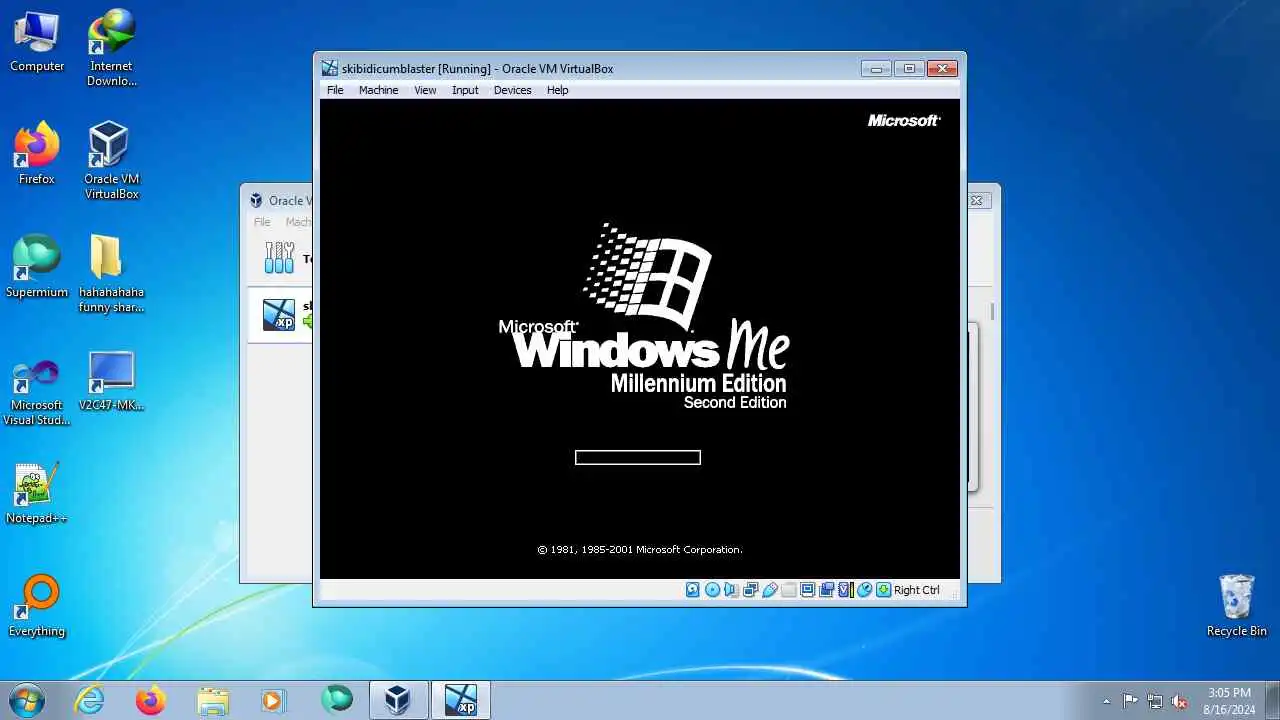Open Windows Explorer from the taskbar

213,700
